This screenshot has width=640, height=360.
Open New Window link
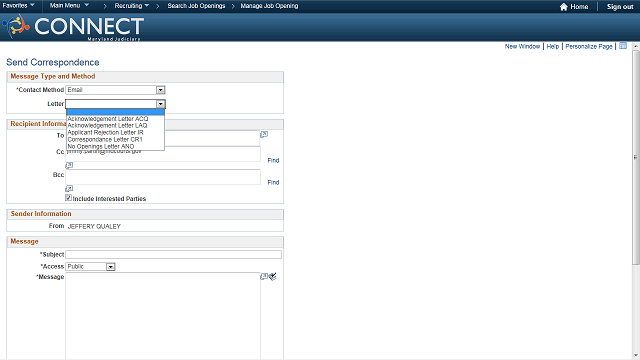tap(522, 47)
